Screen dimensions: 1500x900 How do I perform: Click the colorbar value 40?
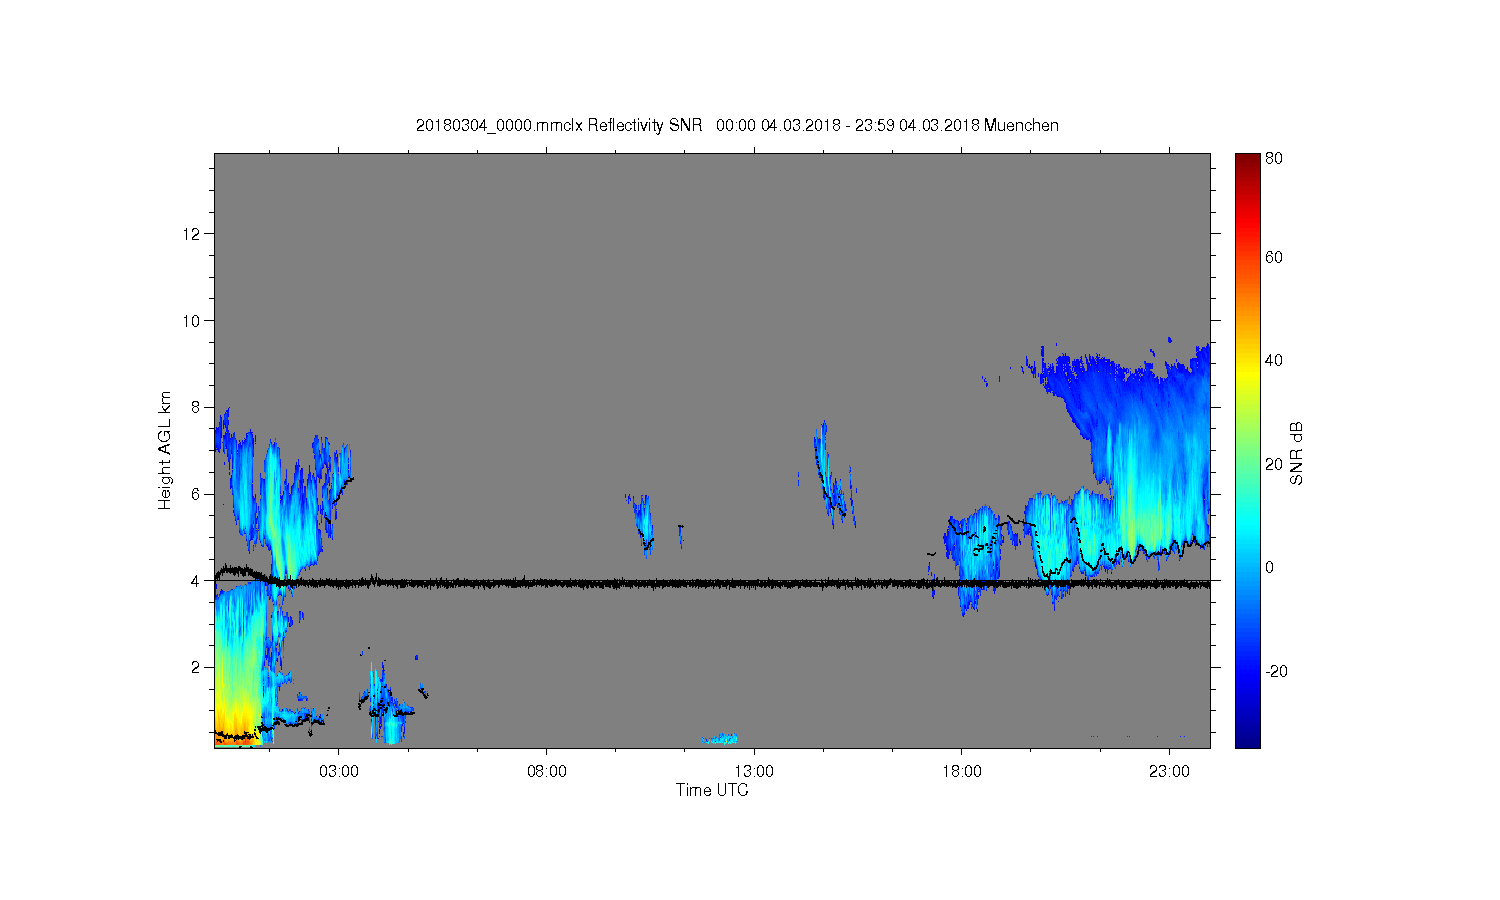pyautogui.click(x=1274, y=361)
